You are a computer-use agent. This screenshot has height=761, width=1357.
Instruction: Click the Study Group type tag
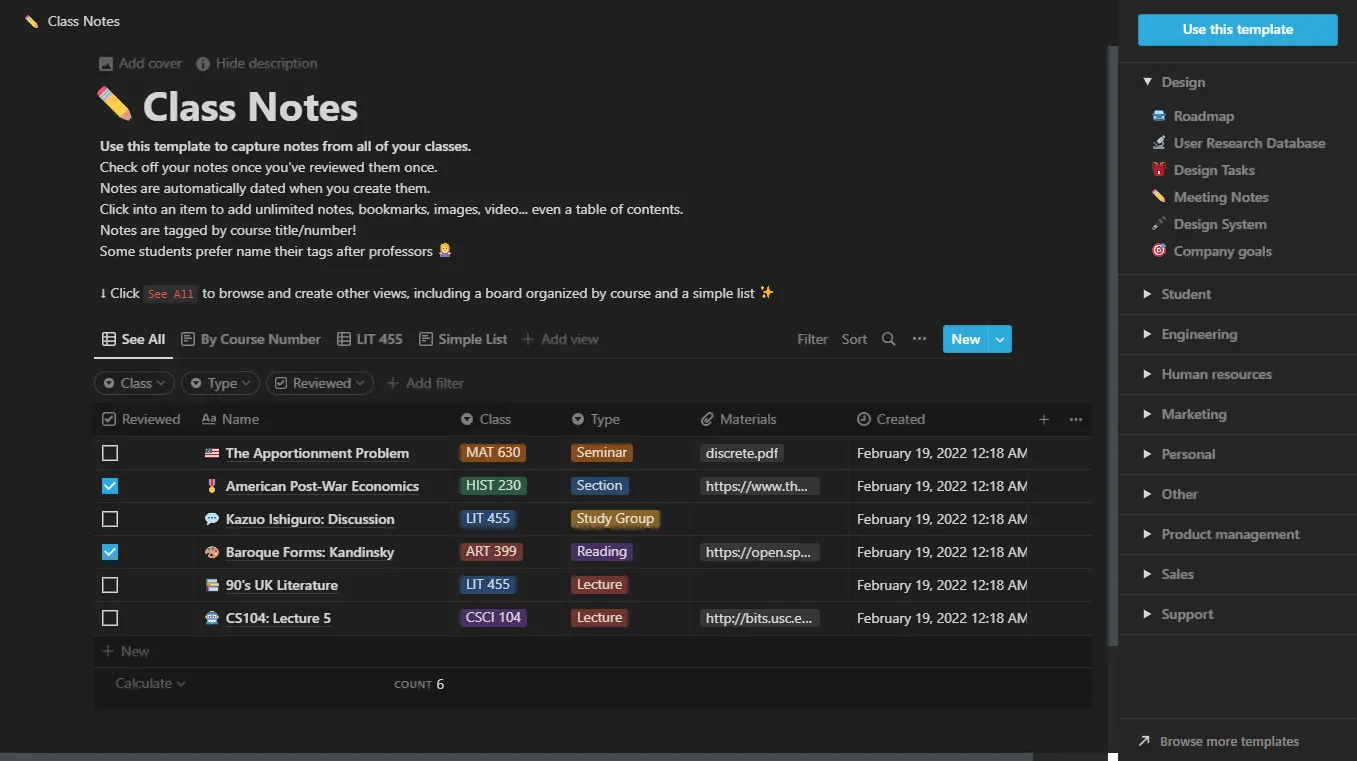point(615,518)
